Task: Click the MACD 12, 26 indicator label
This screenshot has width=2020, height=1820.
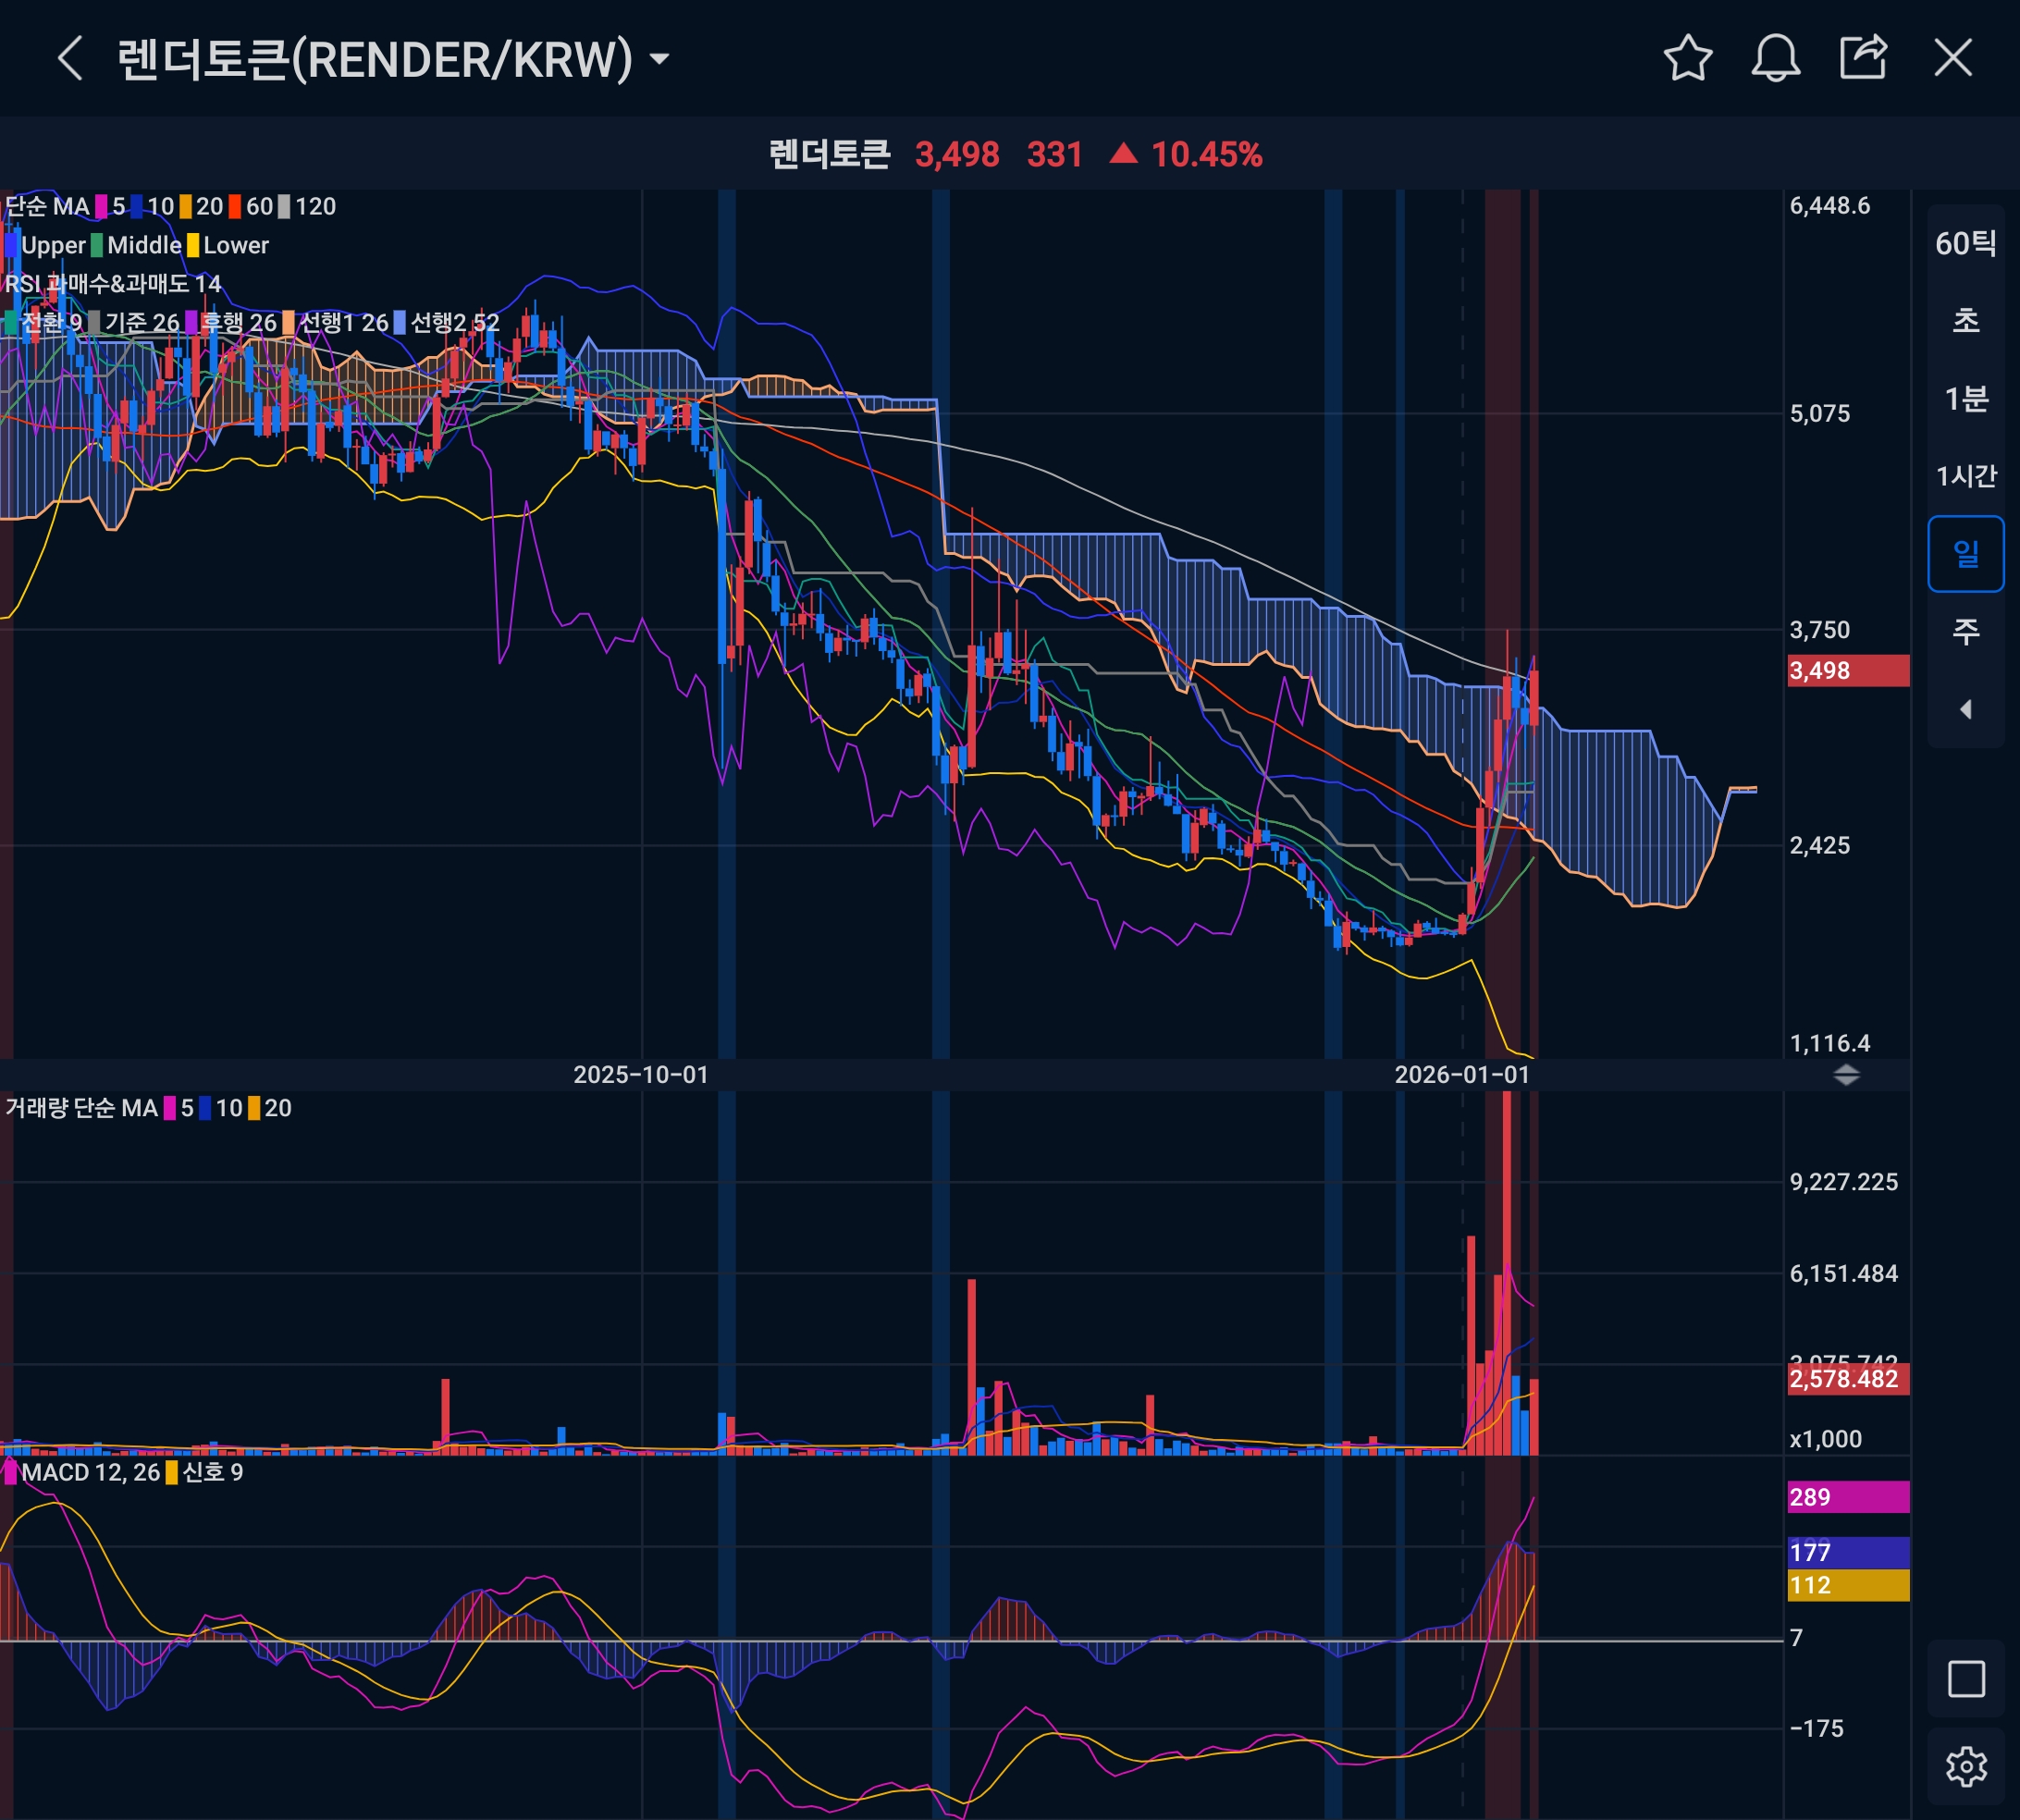Action: 90,1472
